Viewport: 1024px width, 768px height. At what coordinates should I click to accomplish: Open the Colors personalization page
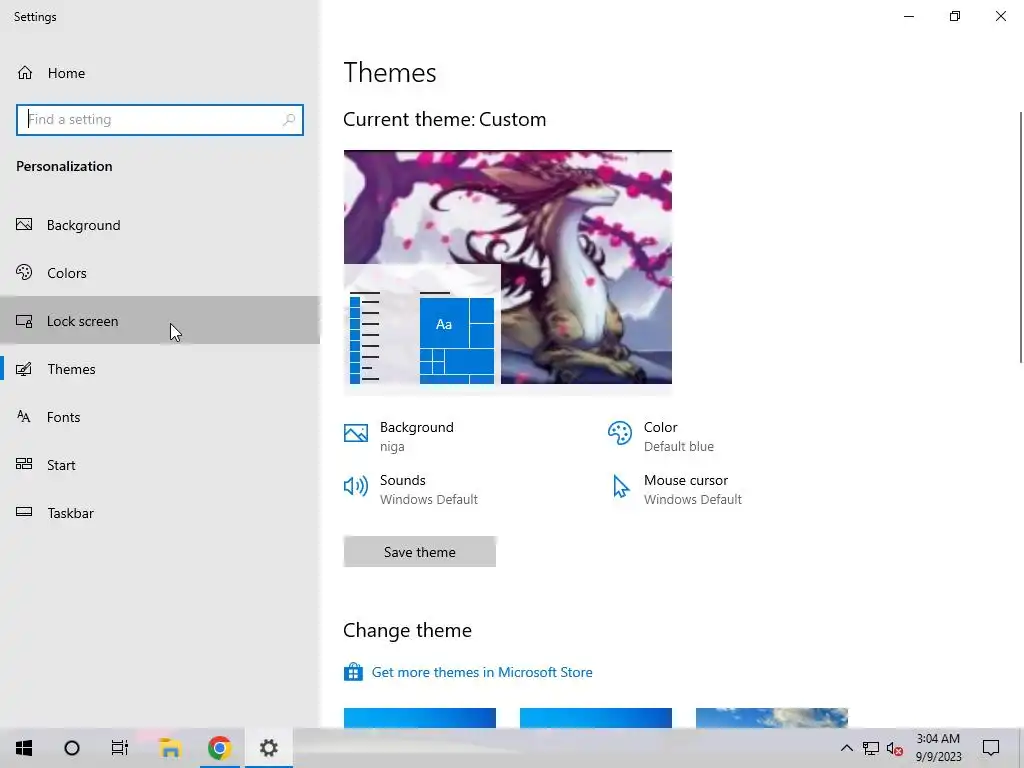(160, 272)
